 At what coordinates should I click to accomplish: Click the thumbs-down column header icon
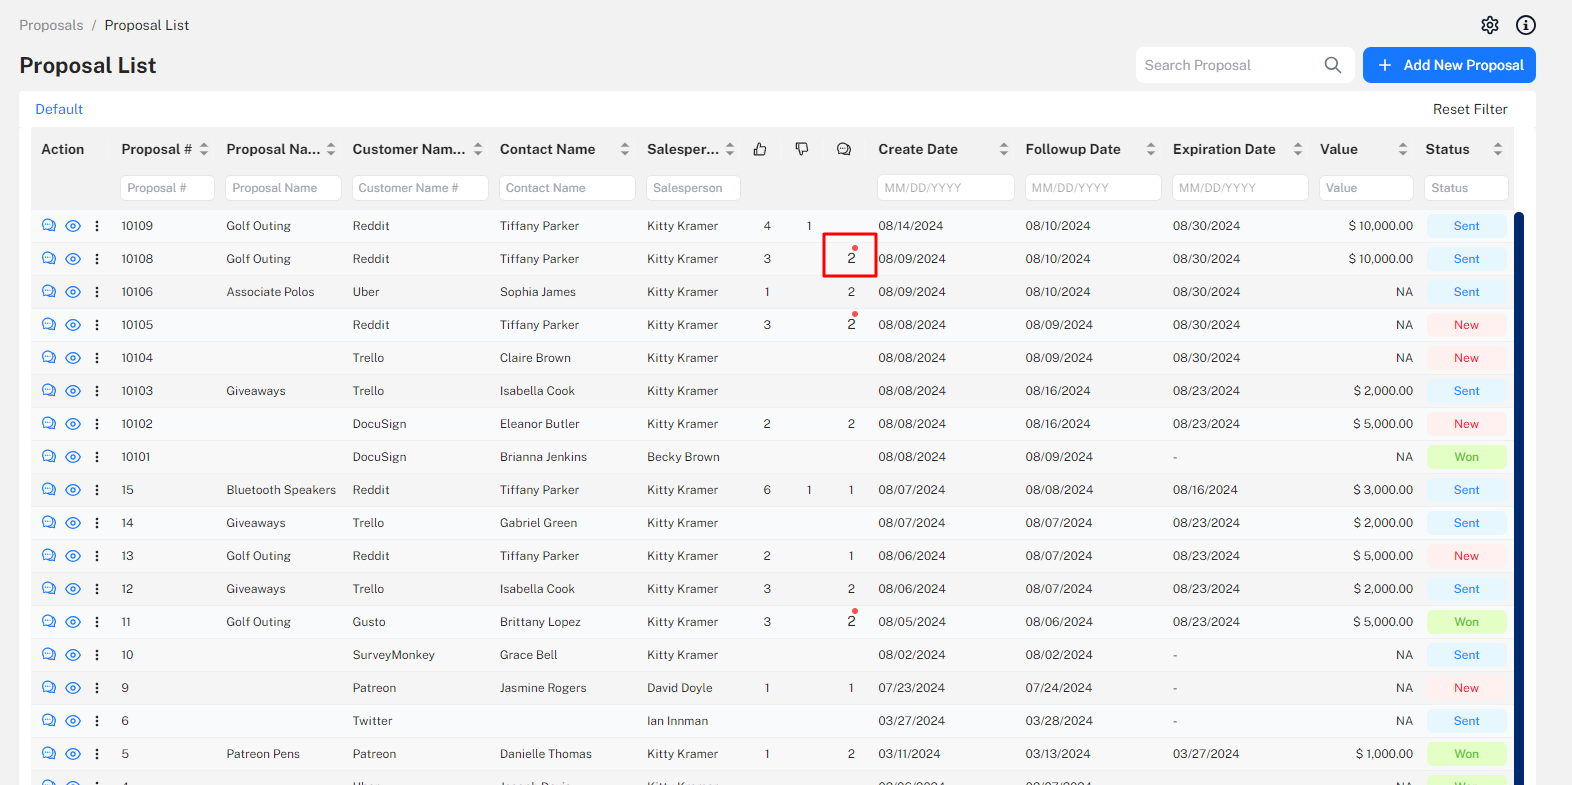click(802, 149)
